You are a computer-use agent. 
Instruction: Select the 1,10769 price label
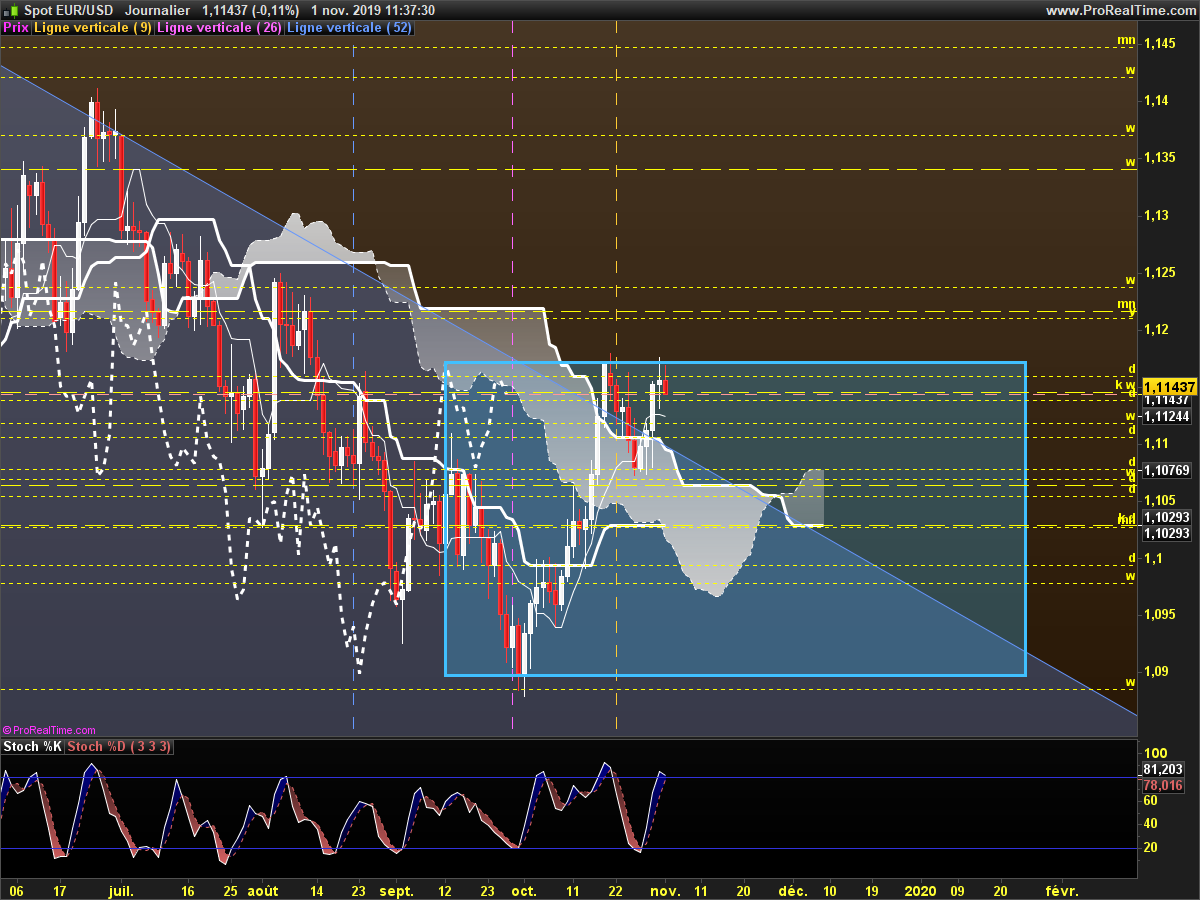[x=1166, y=469]
